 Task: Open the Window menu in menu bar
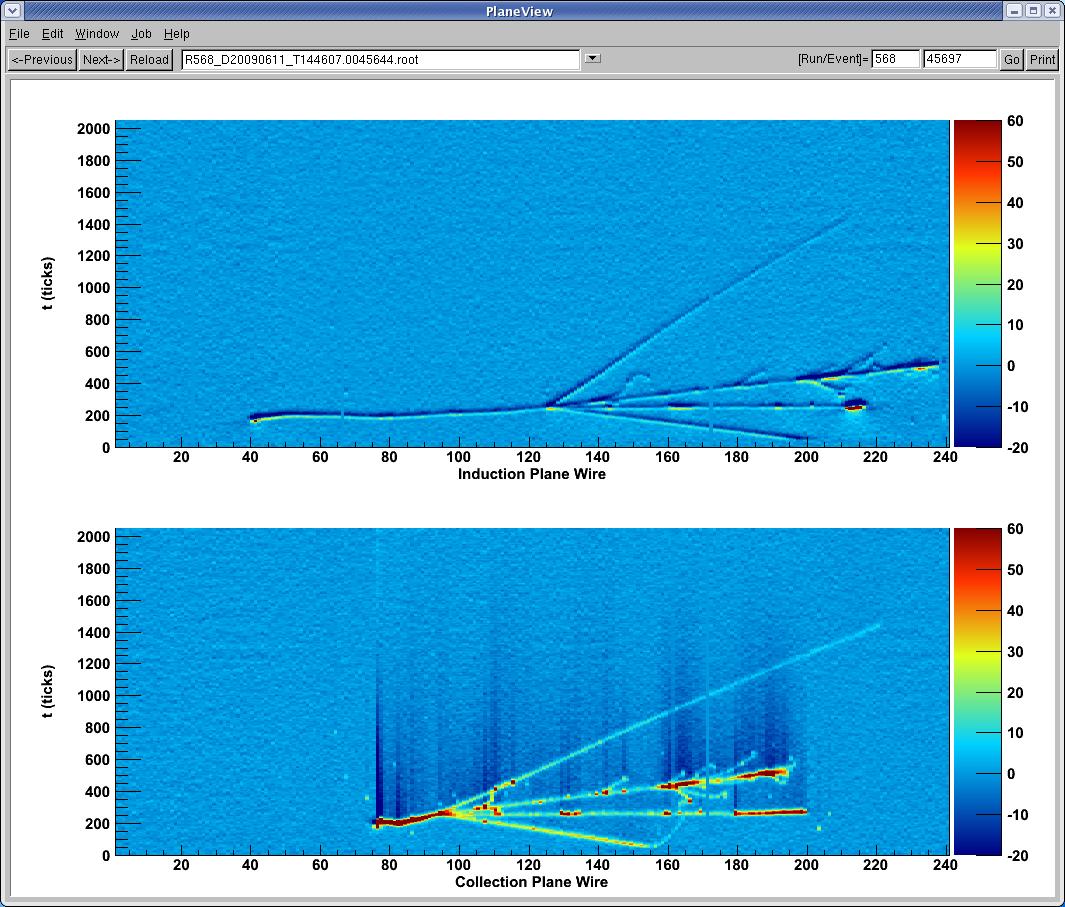point(97,34)
